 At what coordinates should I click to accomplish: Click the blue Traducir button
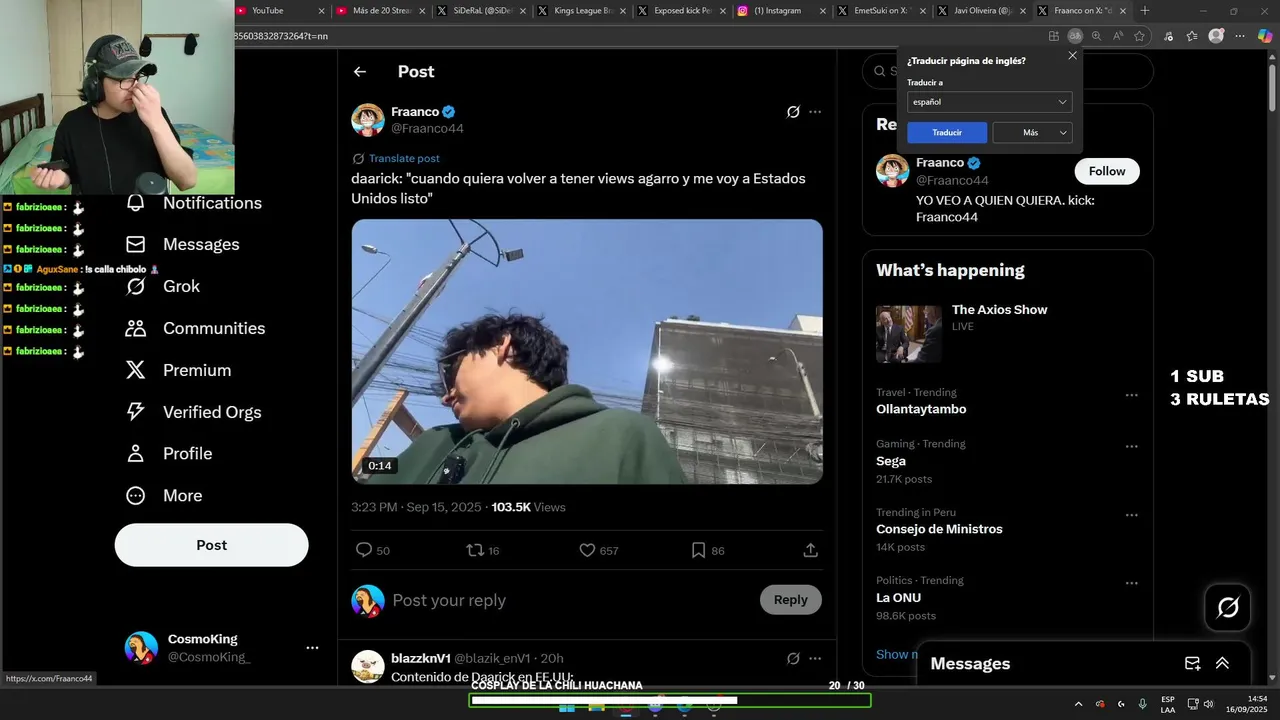(947, 133)
